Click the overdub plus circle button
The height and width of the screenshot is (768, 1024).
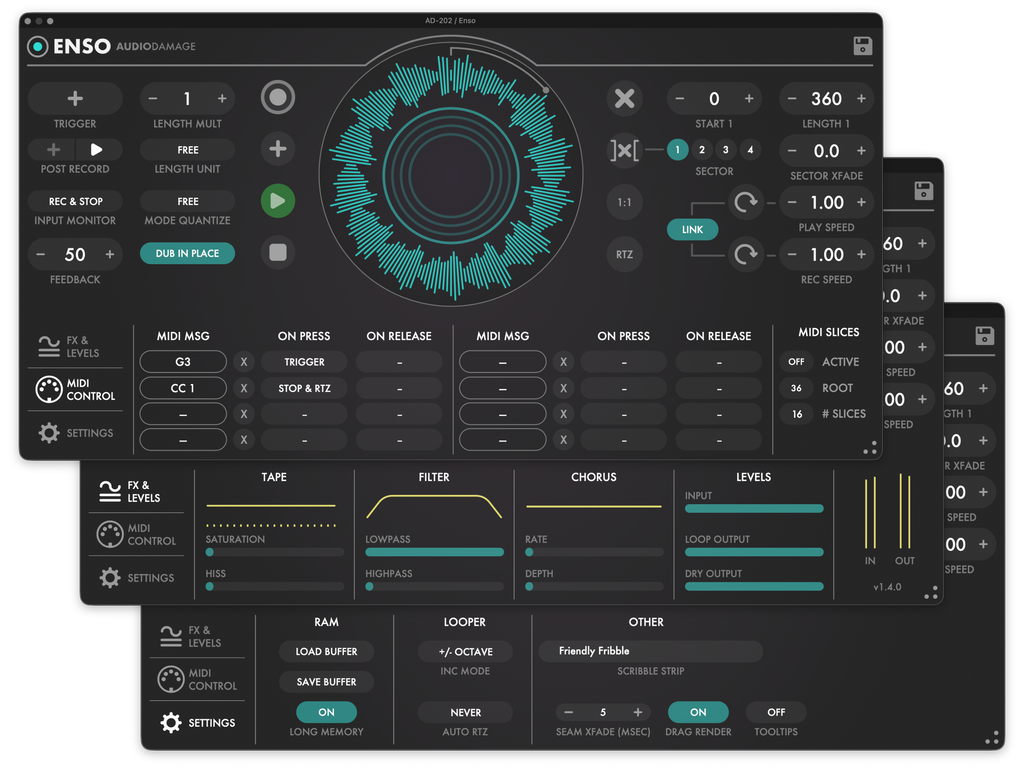pos(278,149)
